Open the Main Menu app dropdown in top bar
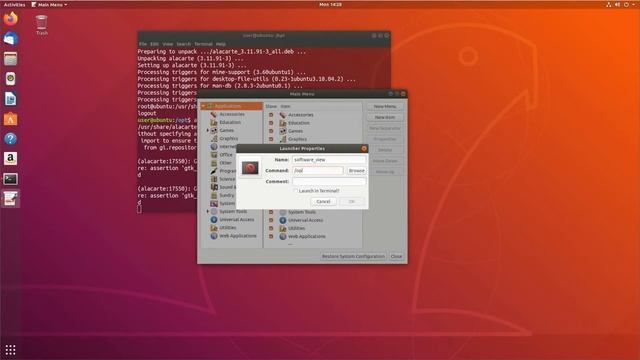Viewport: 640px width, 360px height. pos(49,4)
